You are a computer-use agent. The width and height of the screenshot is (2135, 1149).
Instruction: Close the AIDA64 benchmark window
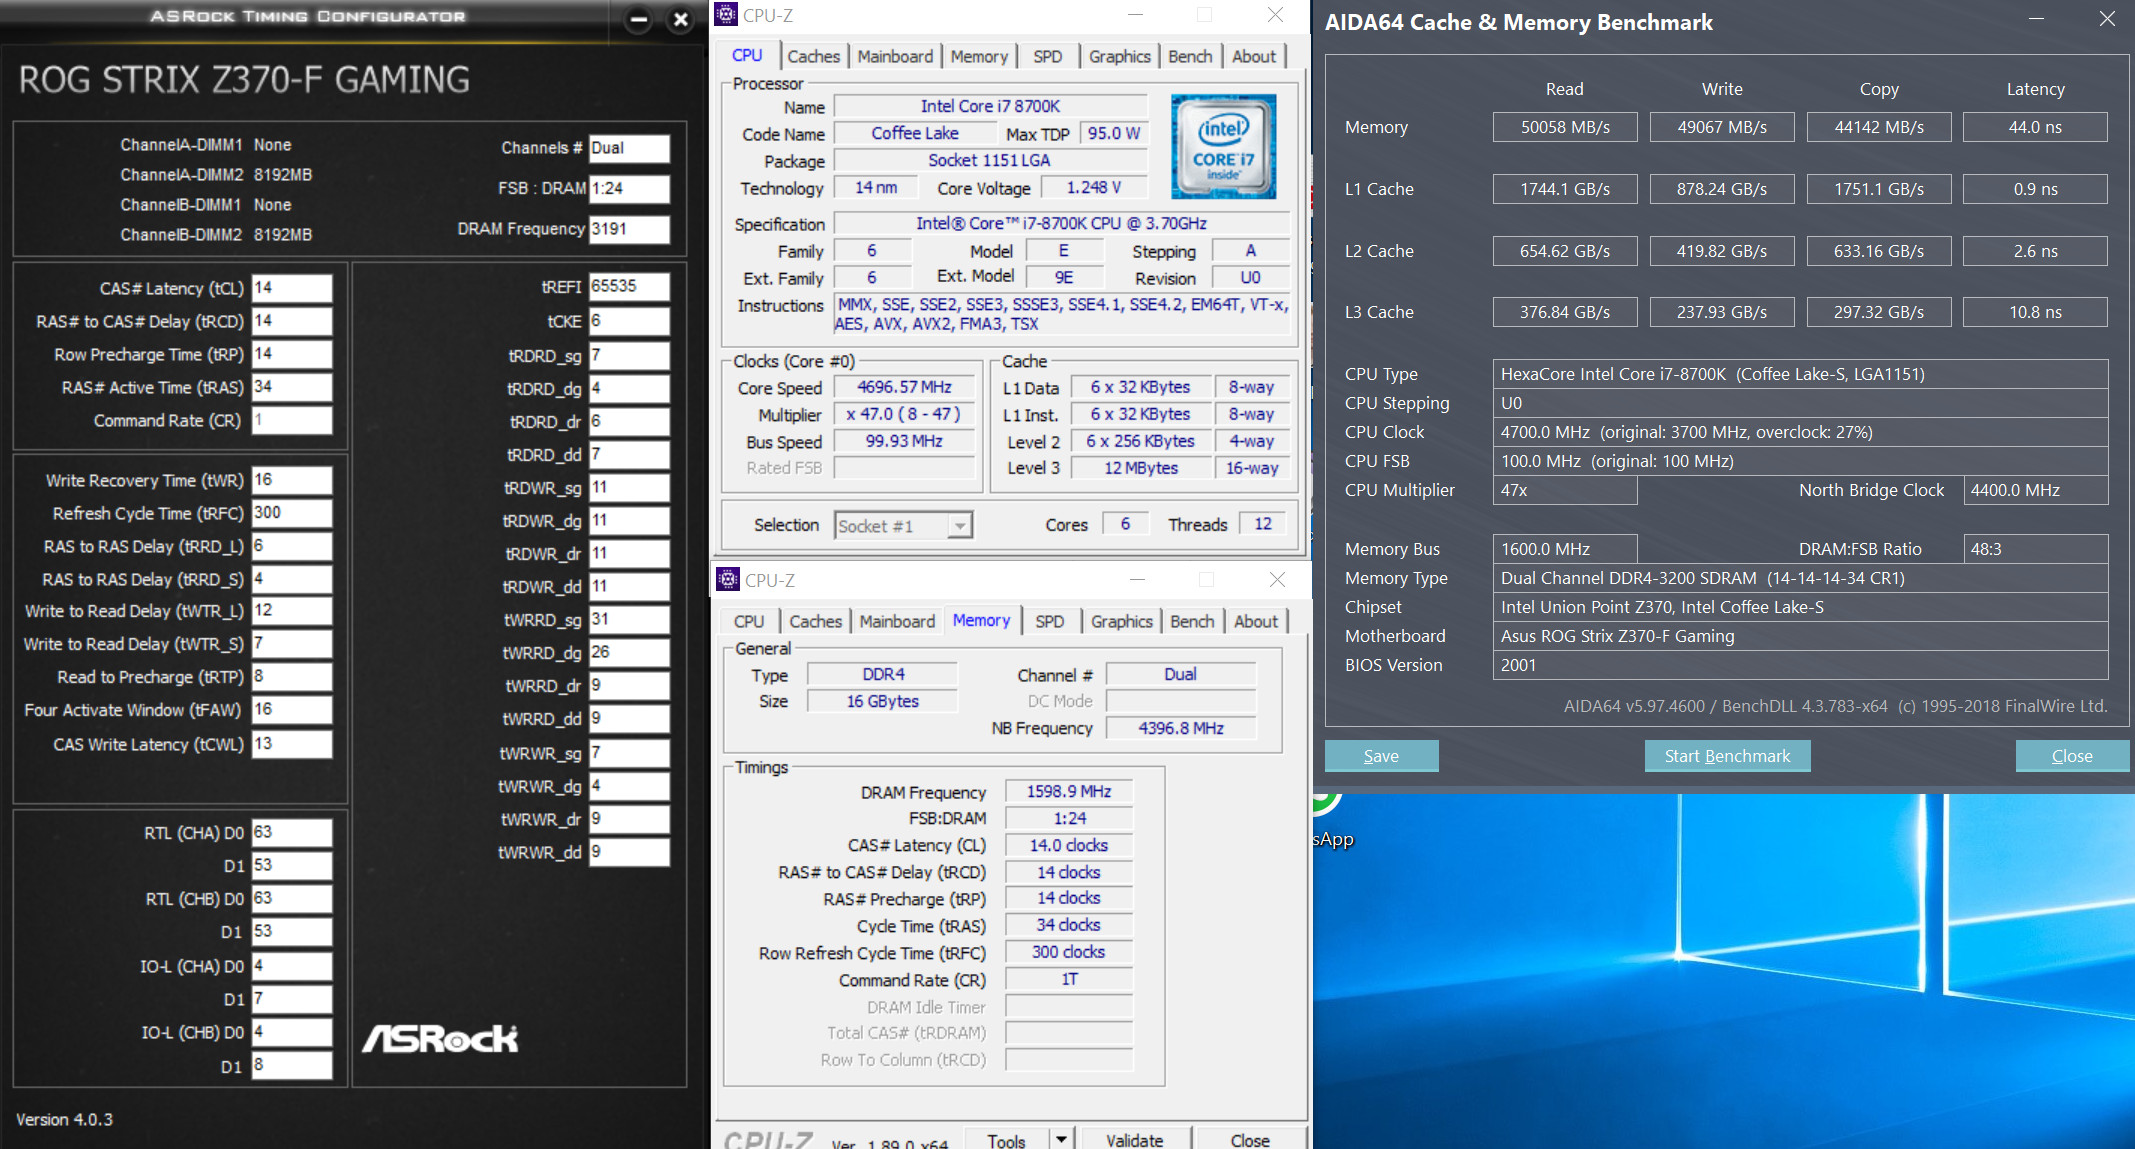point(2106,19)
